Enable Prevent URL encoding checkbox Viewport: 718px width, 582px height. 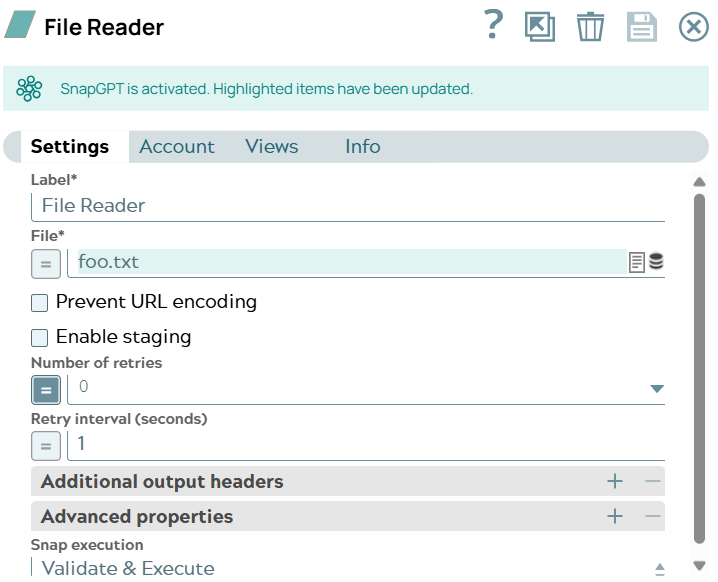pos(40,302)
